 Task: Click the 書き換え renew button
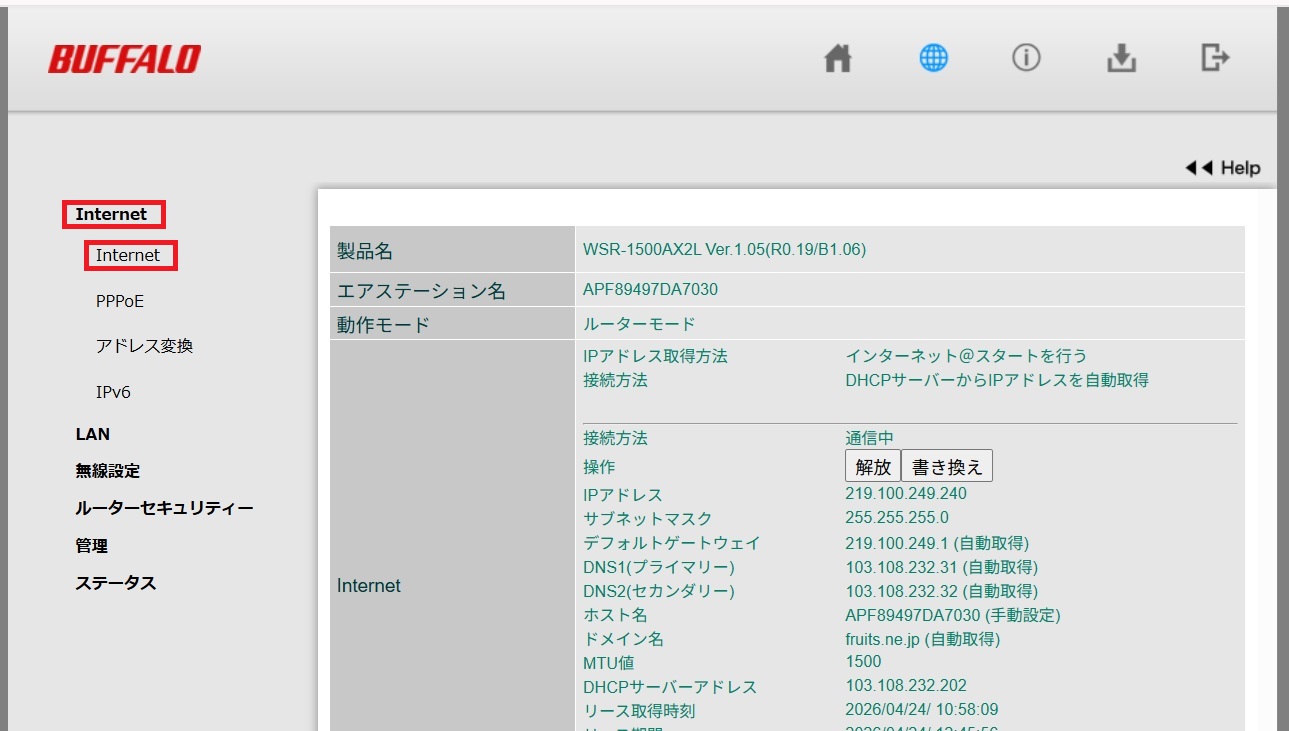pos(947,466)
